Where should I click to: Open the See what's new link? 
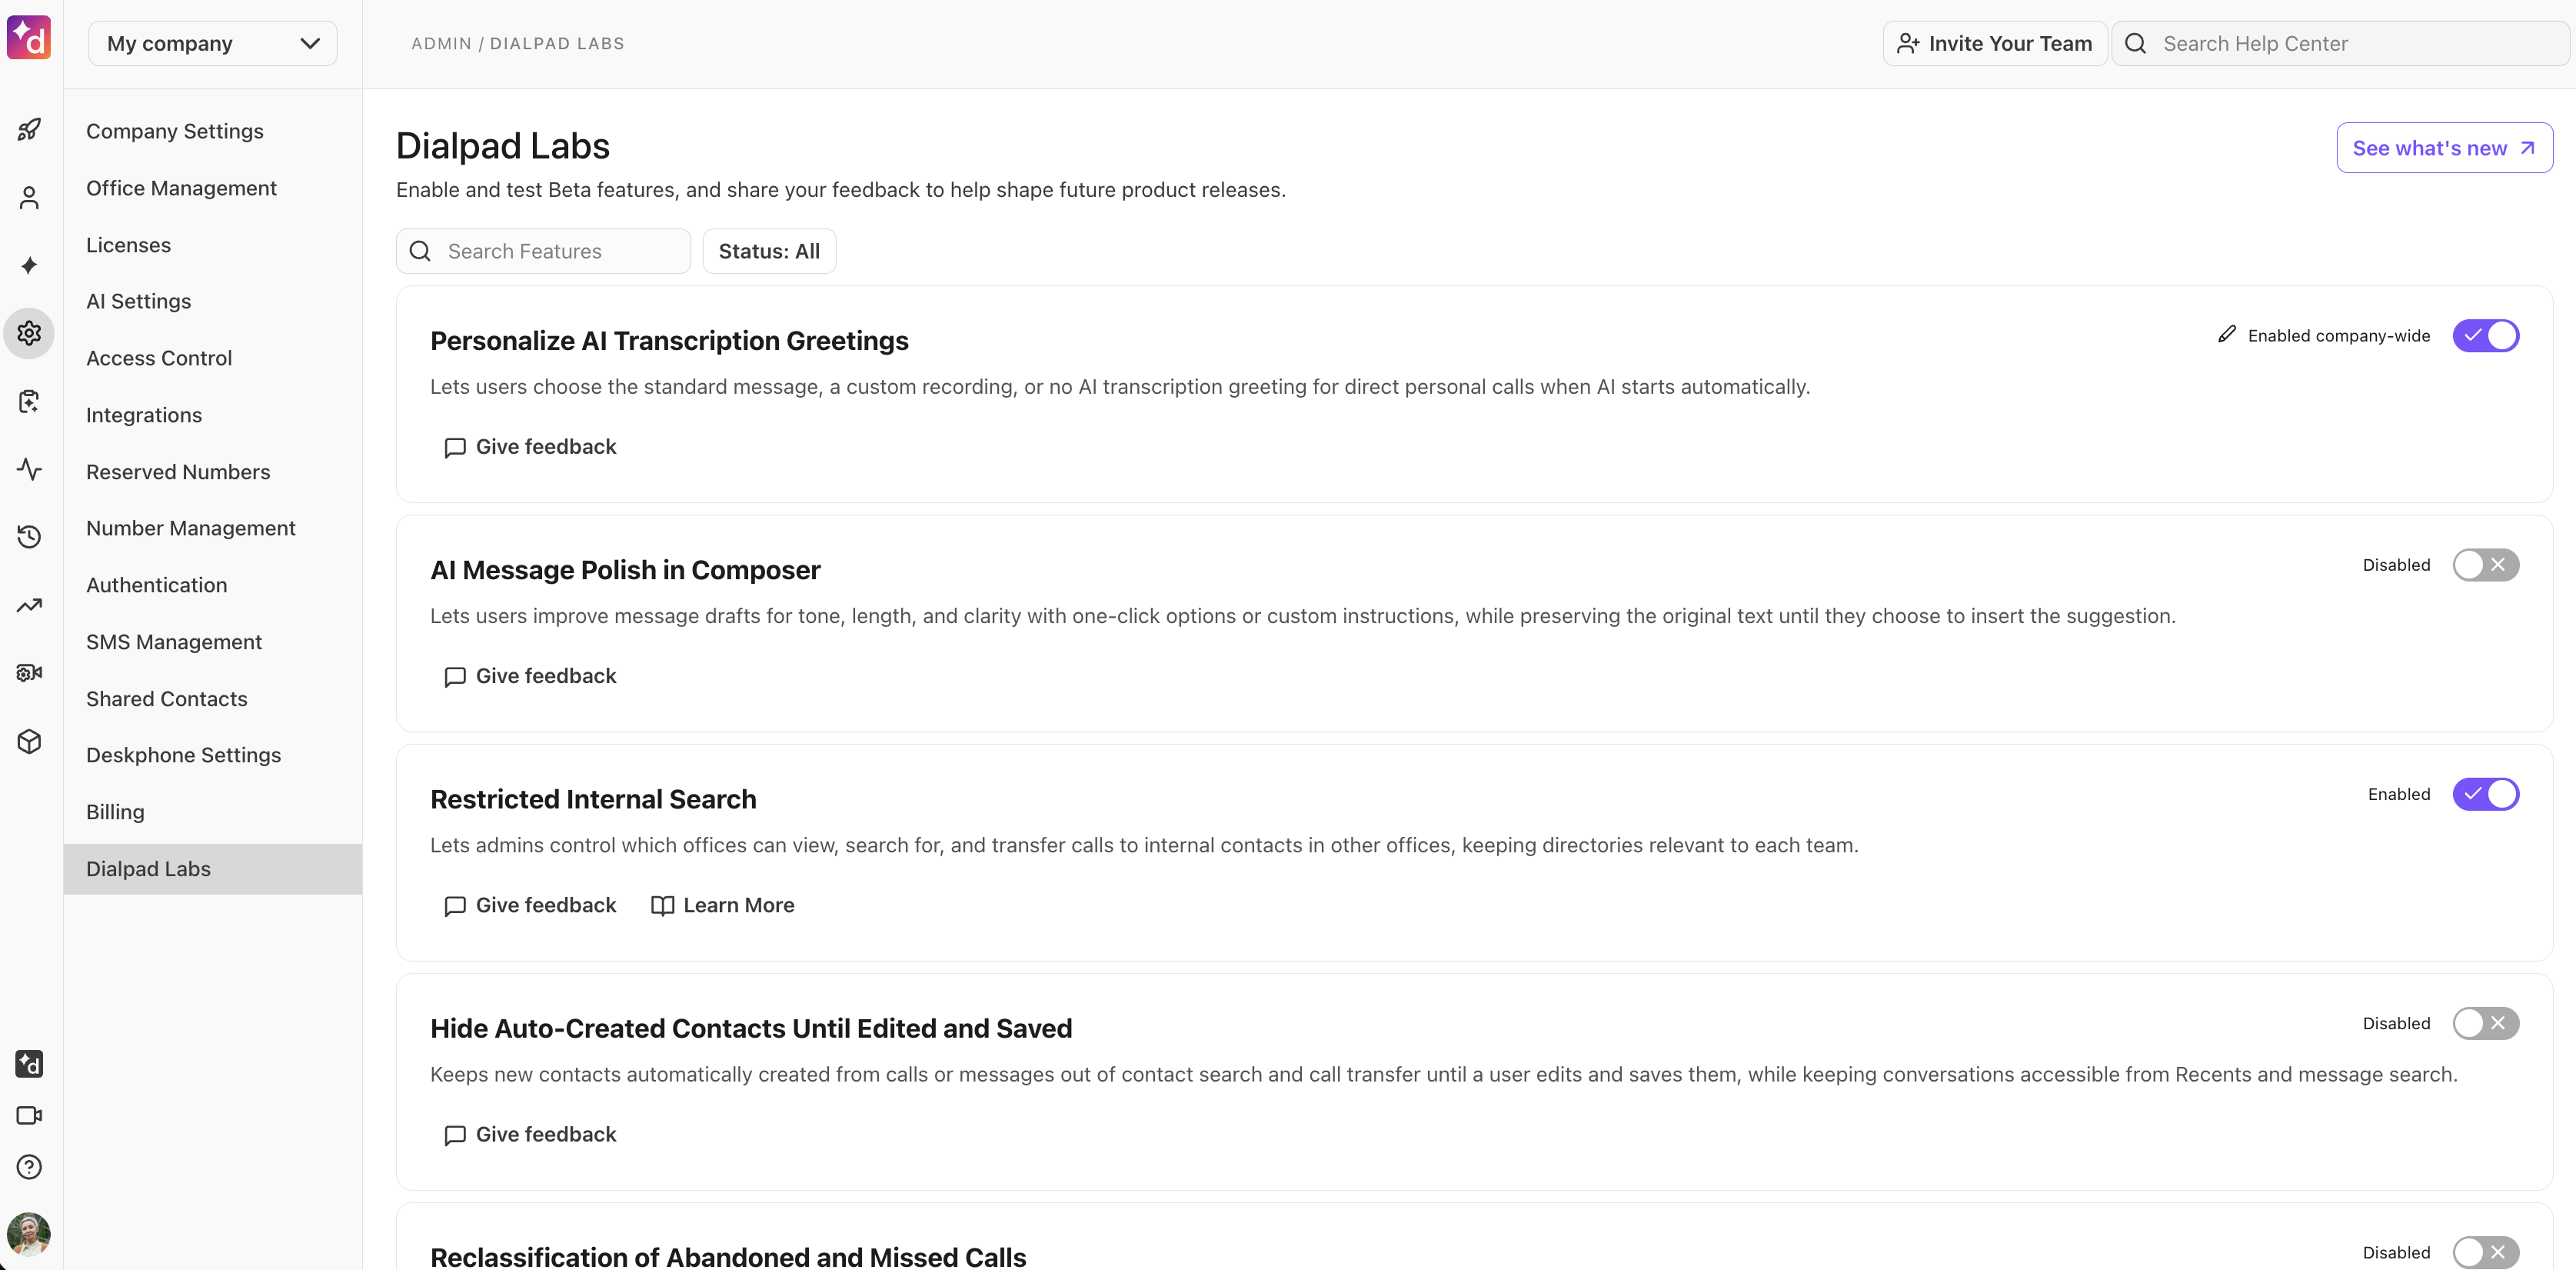(2444, 148)
